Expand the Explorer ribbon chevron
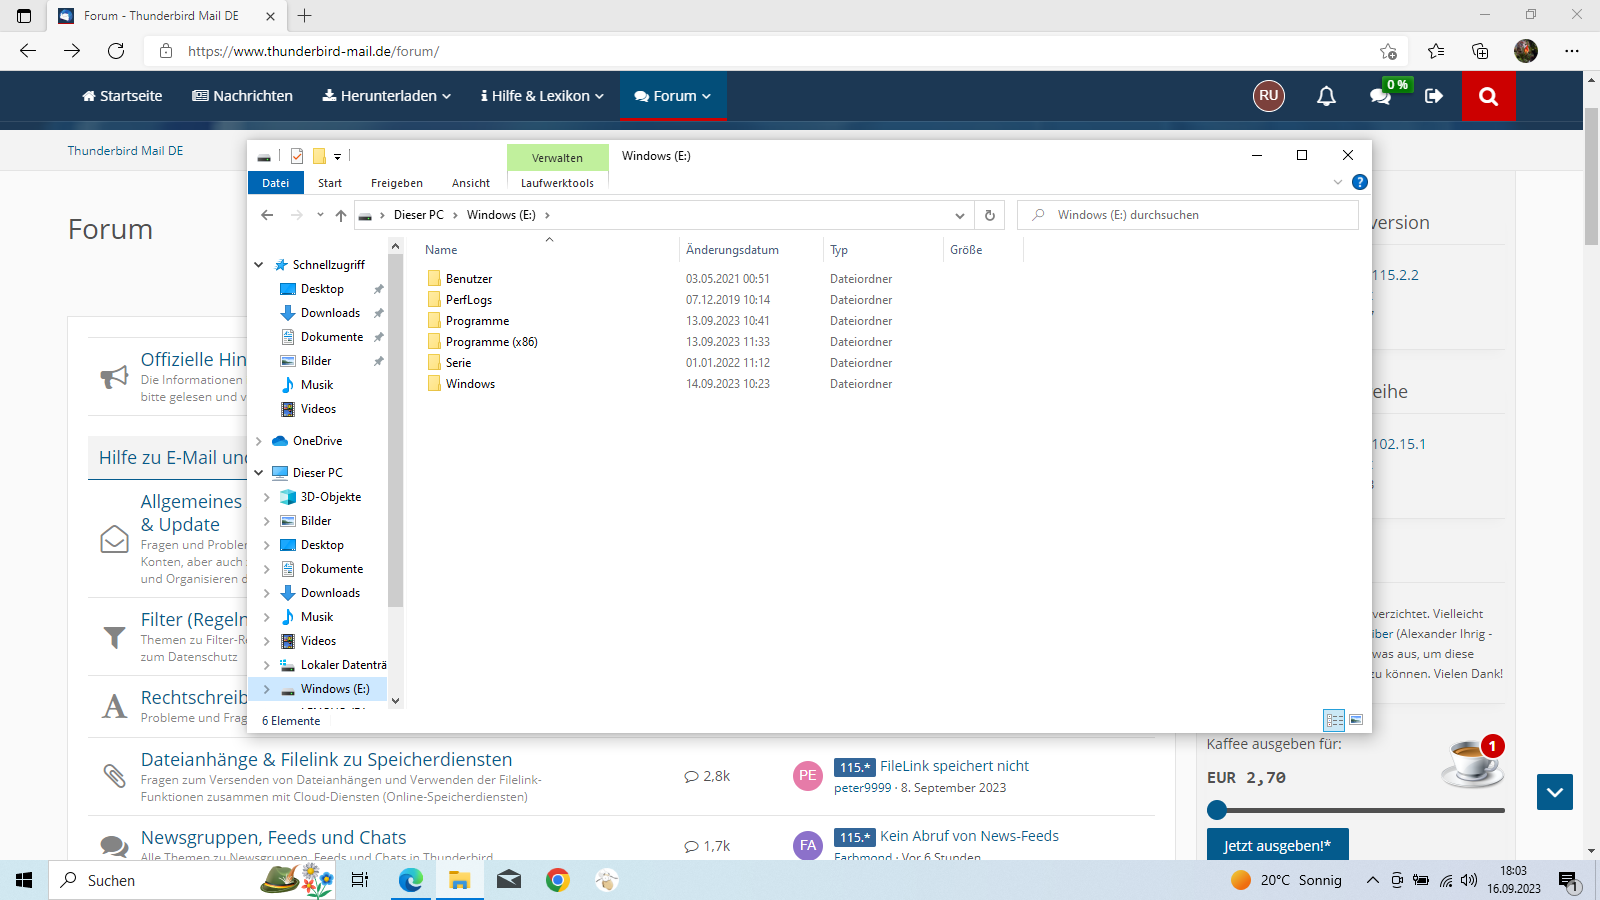The image size is (1600, 900). [1338, 182]
